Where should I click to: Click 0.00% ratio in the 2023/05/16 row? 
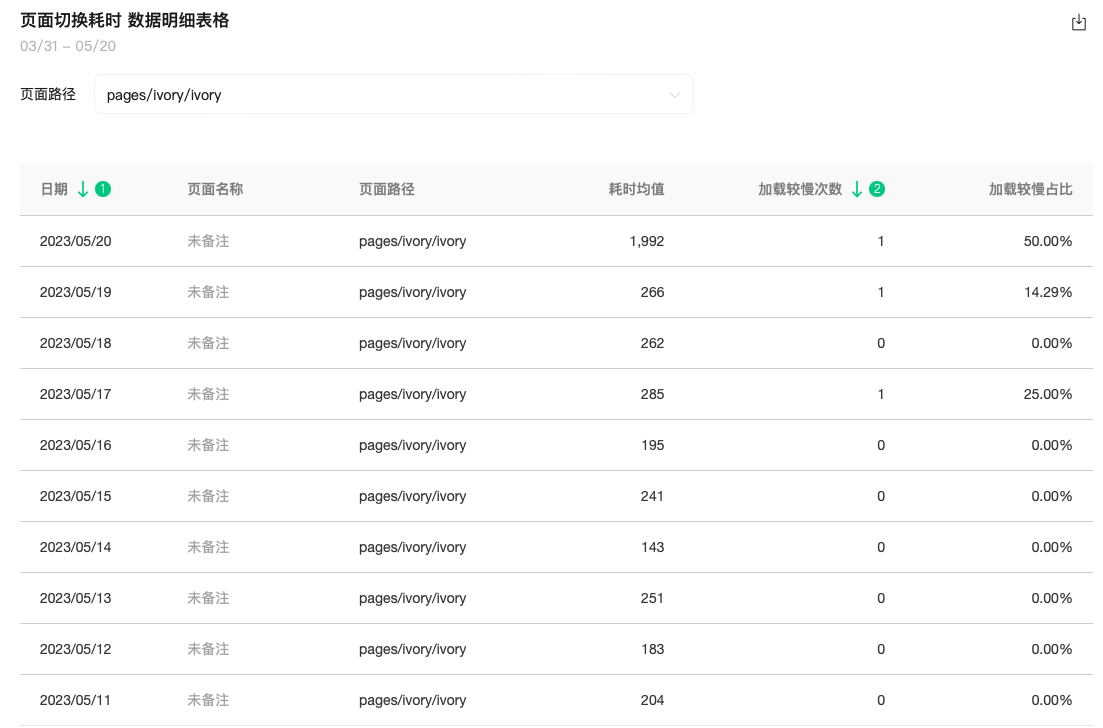pos(1052,445)
